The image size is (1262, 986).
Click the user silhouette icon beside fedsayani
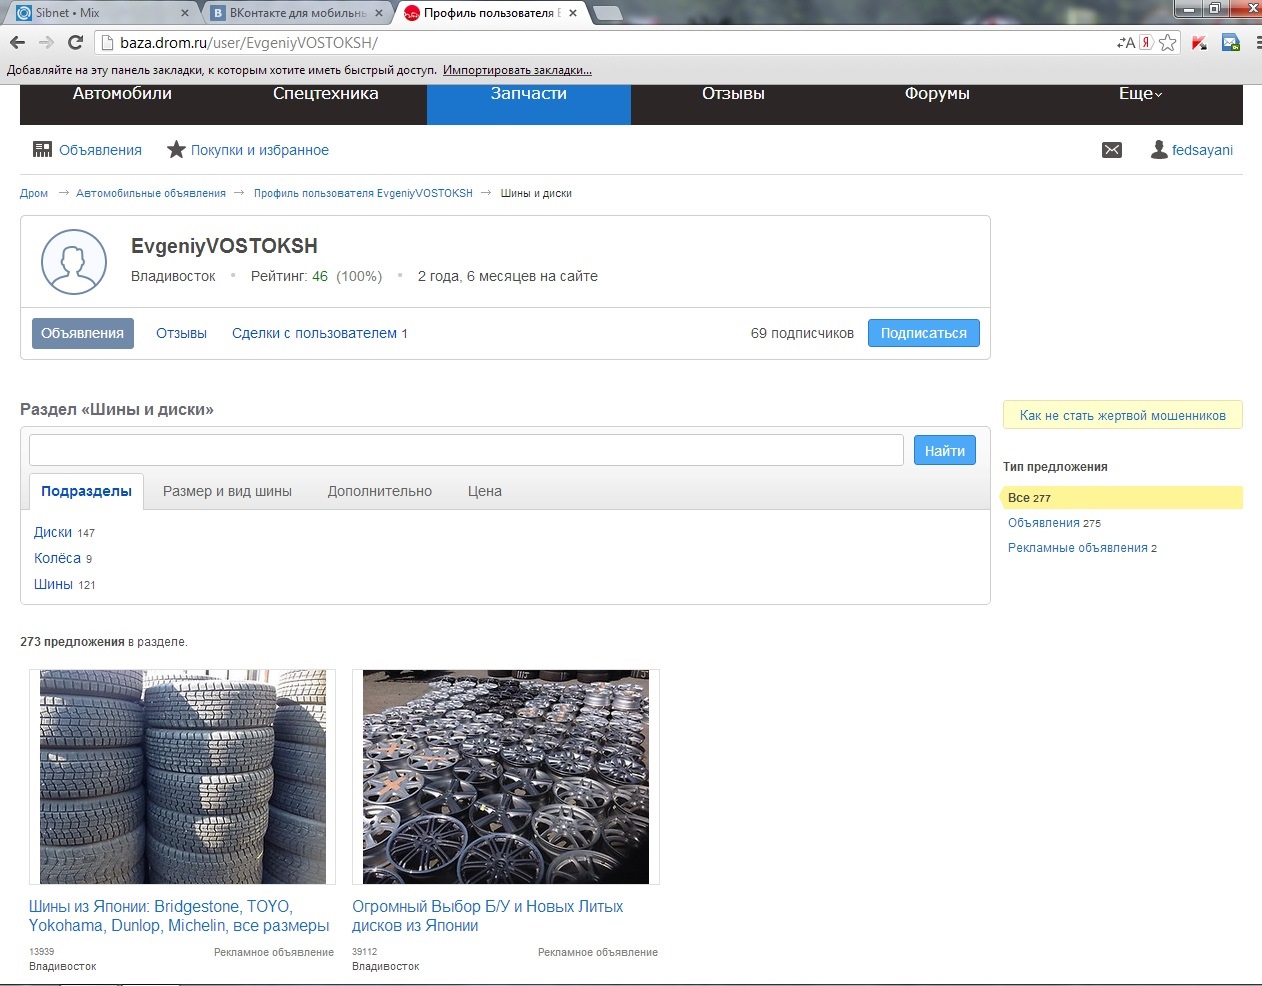[1159, 150]
